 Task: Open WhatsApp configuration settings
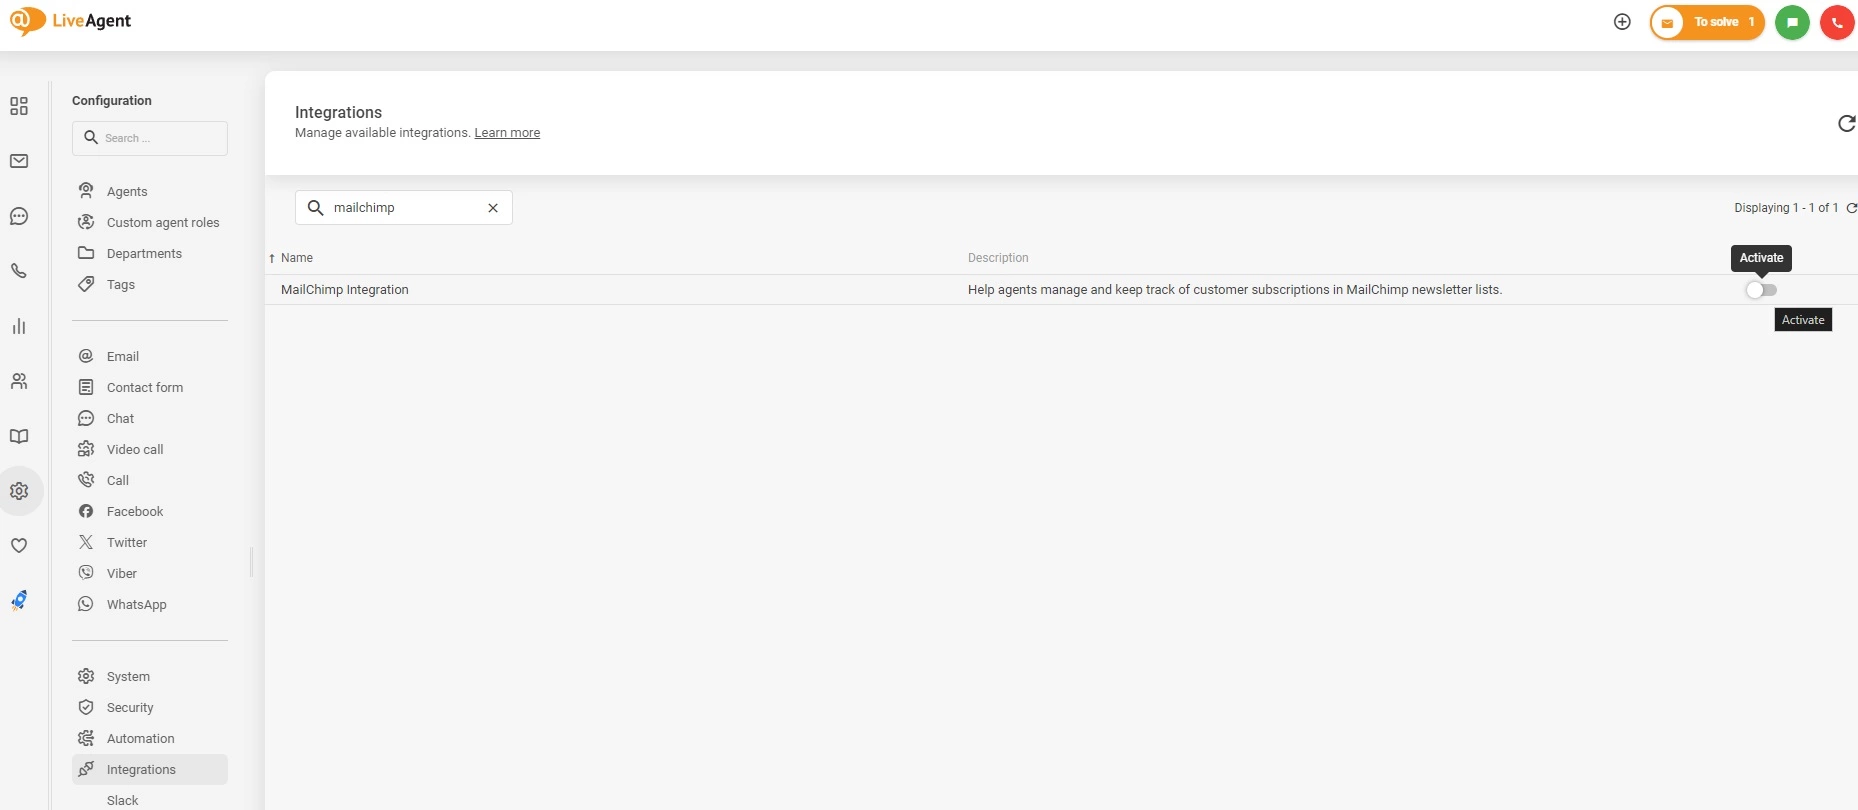pos(137,605)
